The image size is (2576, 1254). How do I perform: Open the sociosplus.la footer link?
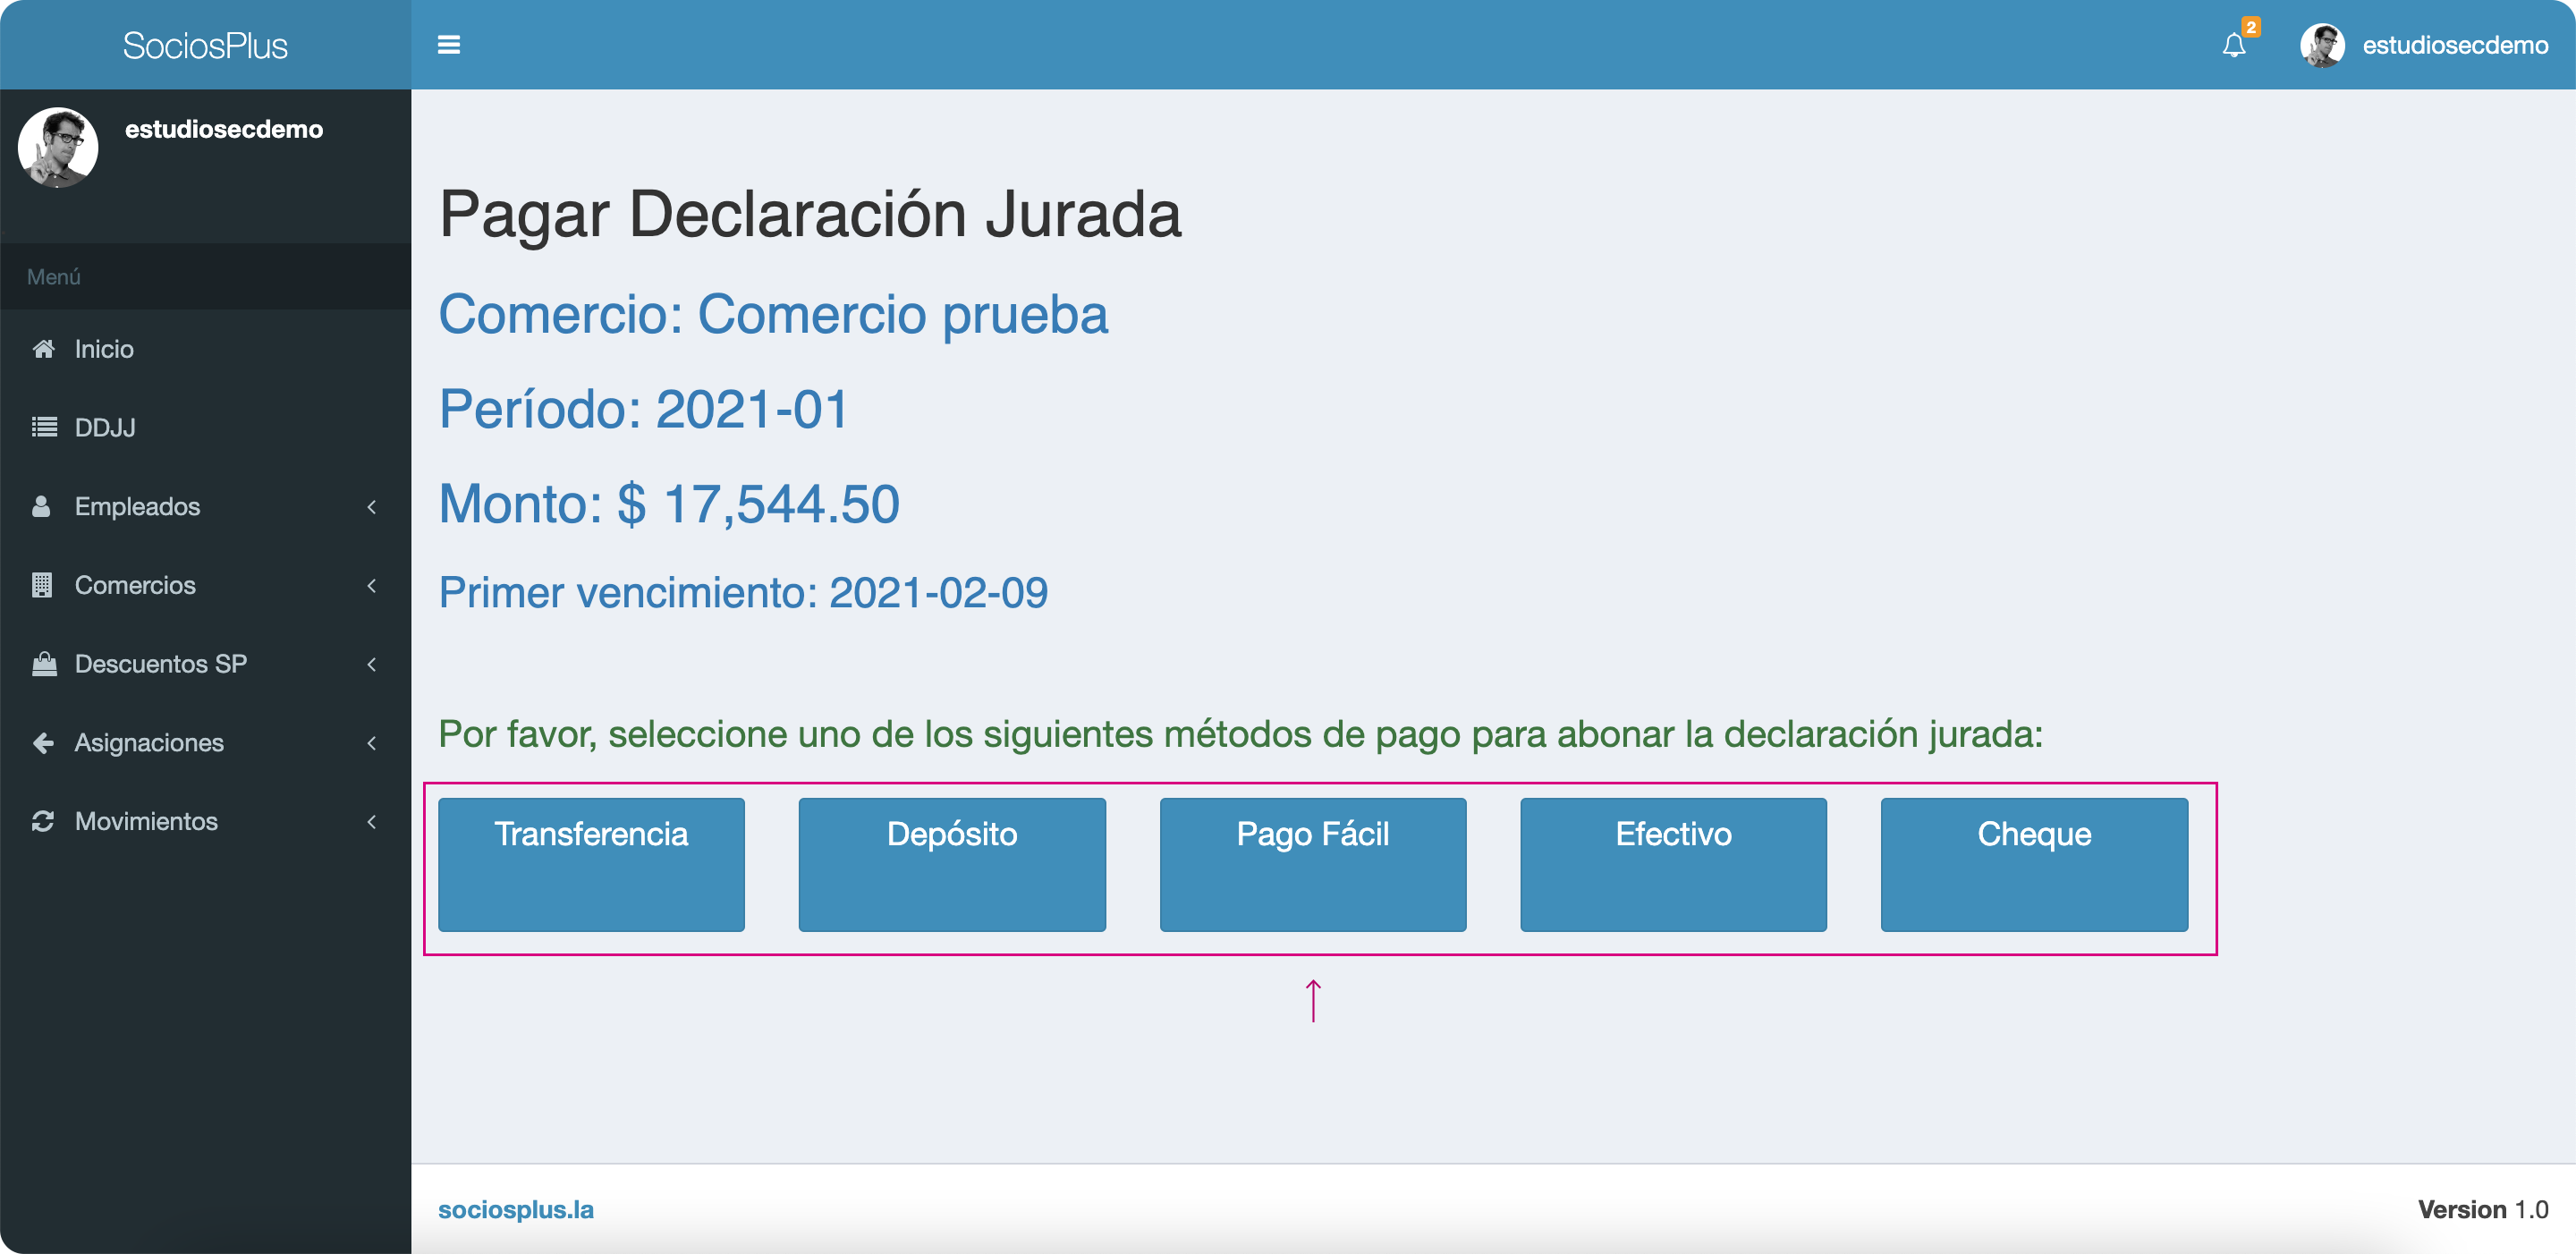516,1209
